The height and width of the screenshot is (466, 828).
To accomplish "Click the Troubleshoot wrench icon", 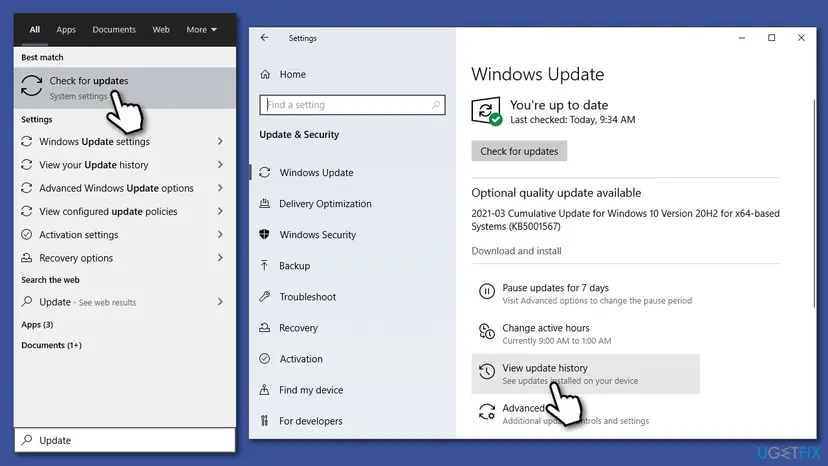I will point(265,296).
